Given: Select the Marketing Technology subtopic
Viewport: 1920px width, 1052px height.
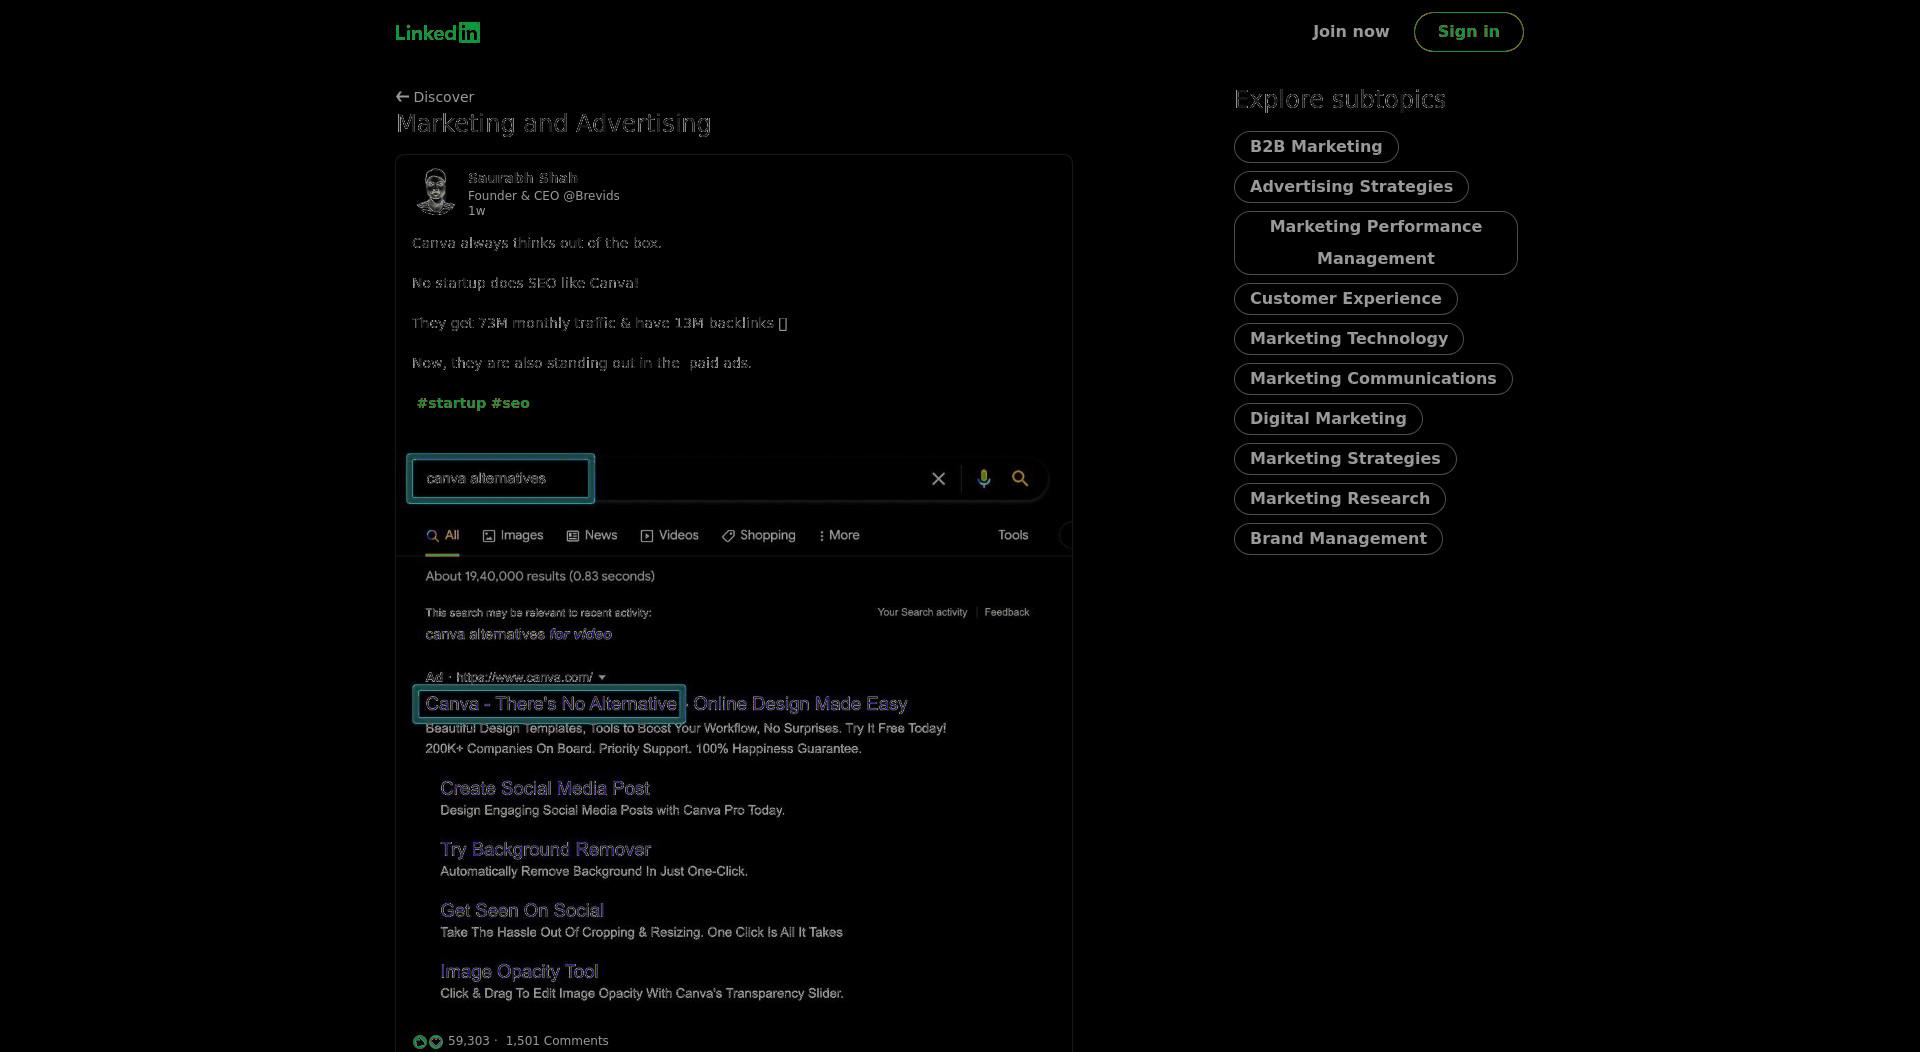Looking at the screenshot, I should tap(1348, 339).
